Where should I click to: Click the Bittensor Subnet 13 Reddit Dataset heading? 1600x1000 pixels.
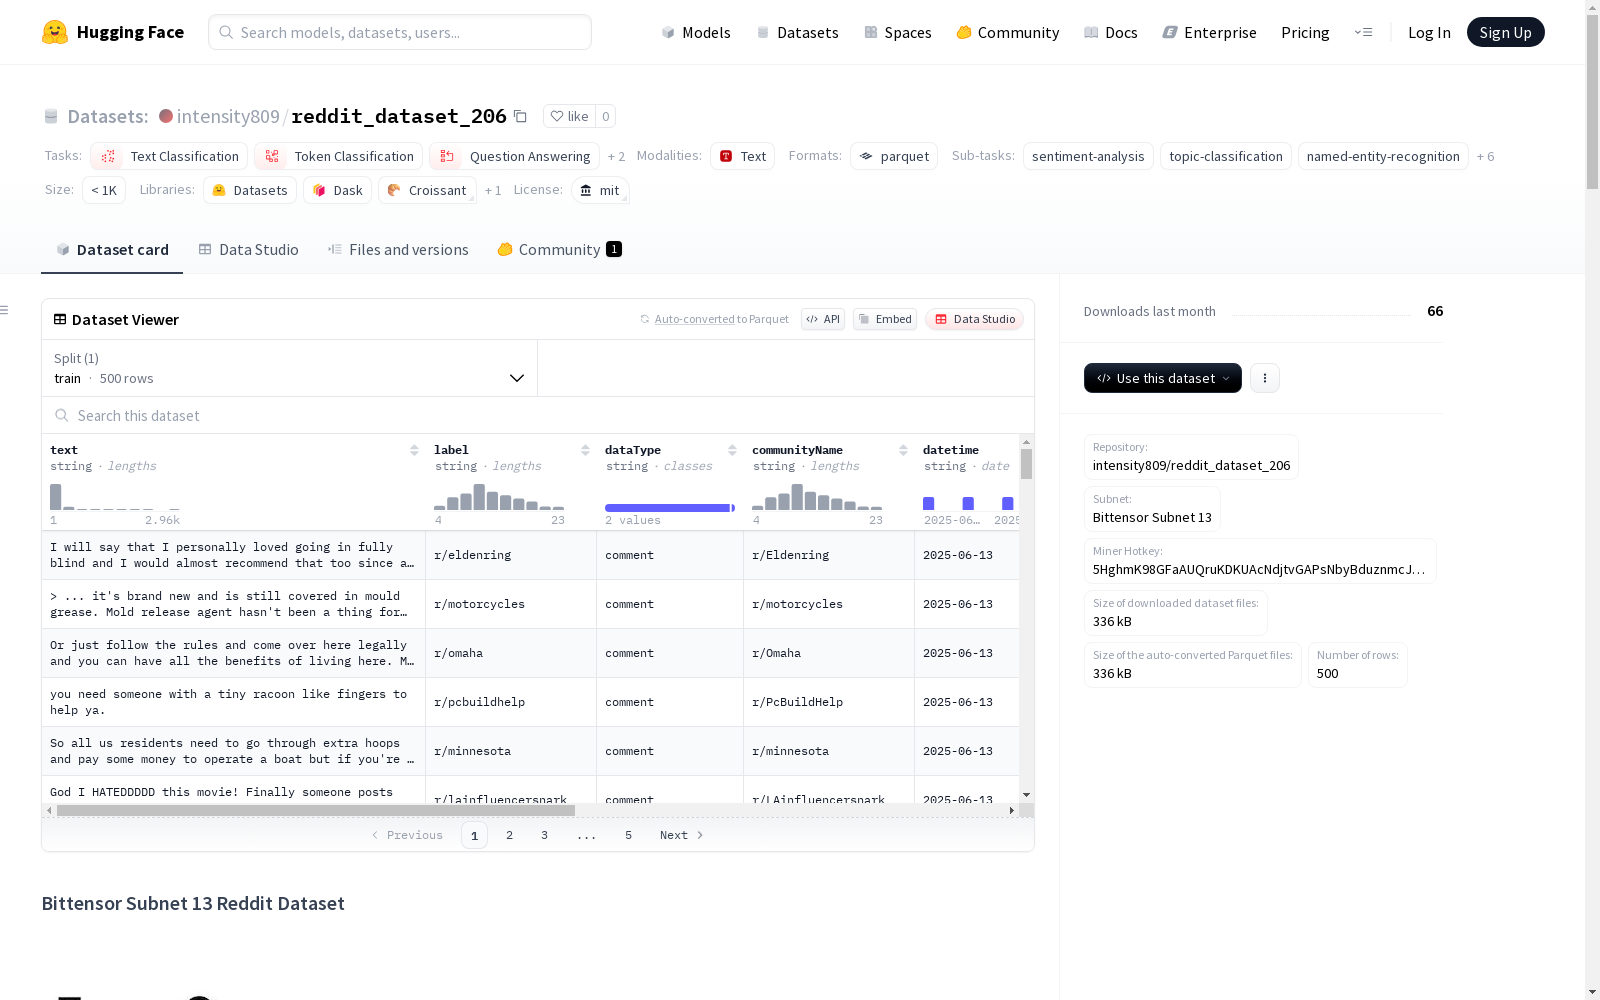point(193,903)
